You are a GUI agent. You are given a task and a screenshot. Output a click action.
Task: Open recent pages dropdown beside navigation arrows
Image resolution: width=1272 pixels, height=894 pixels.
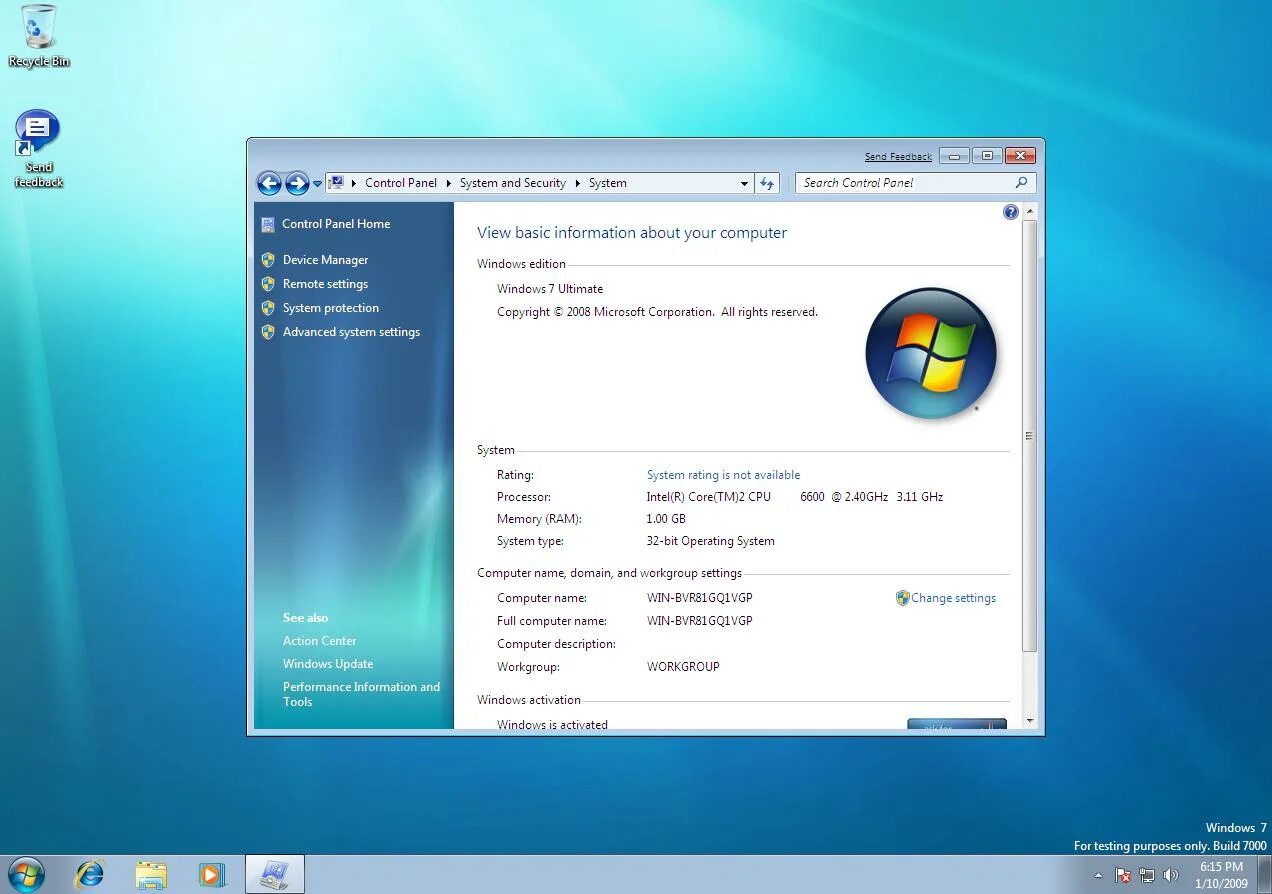pyautogui.click(x=317, y=184)
